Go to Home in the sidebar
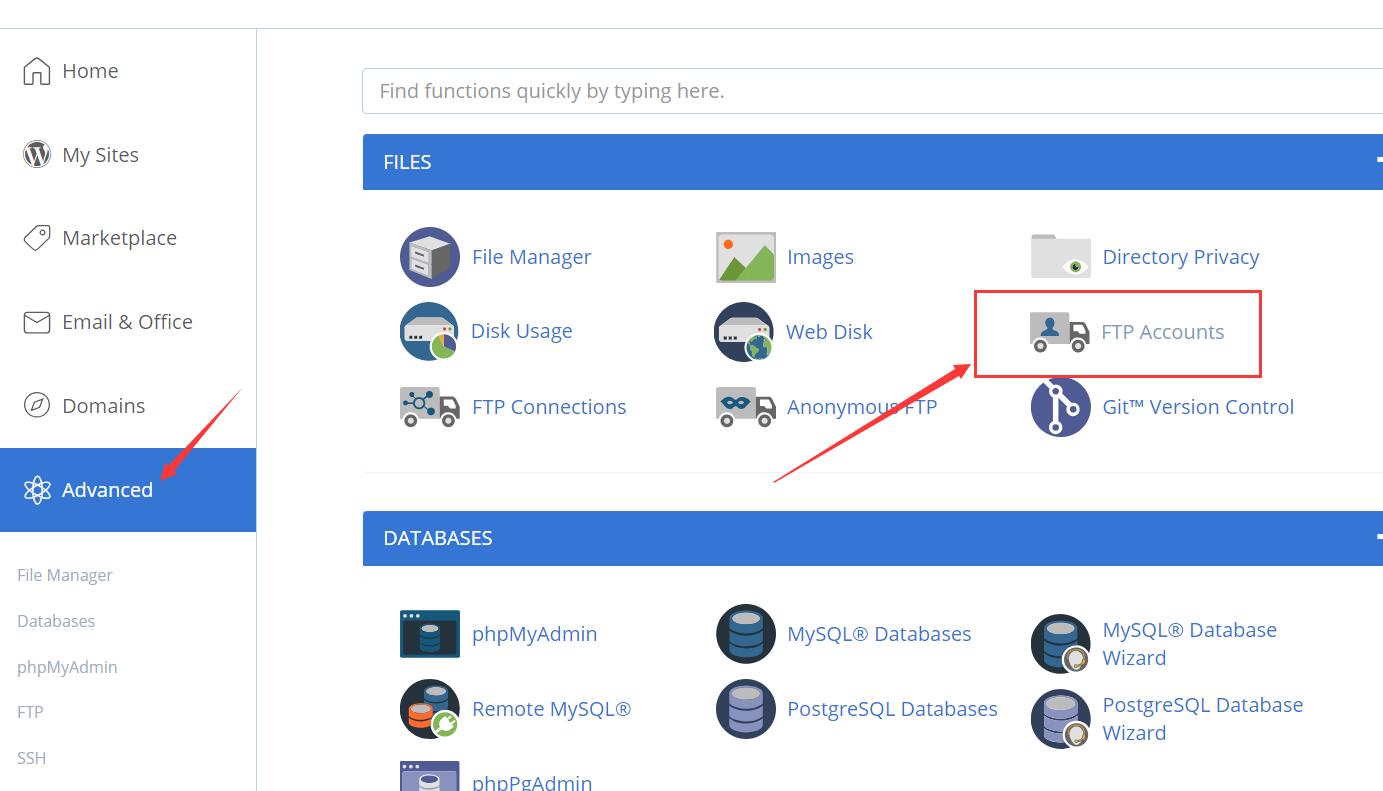Viewport: 1383px width, 791px height. (x=90, y=71)
